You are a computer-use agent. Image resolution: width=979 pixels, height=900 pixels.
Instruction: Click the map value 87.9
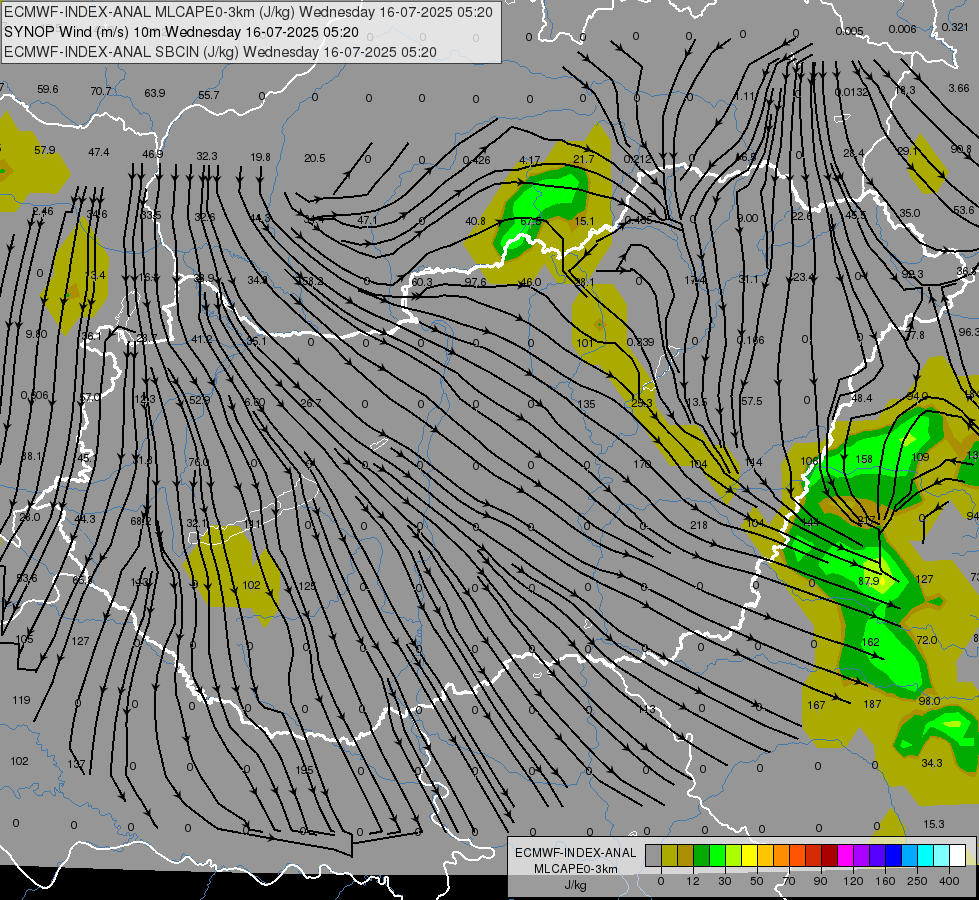tap(868, 581)
